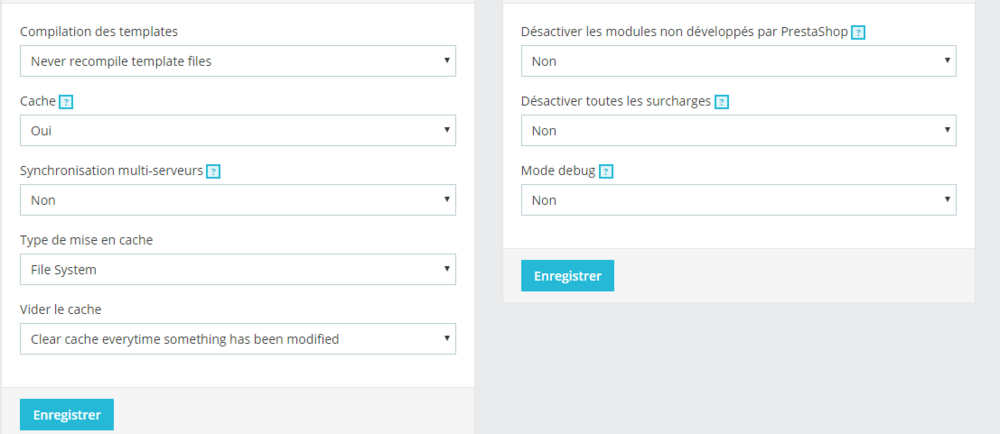Image resolution: width=1000 pixels, height=434 pixels.
Task: Expand the Synchronisation multi-serveurs dropdown
Action: point(238,200)
